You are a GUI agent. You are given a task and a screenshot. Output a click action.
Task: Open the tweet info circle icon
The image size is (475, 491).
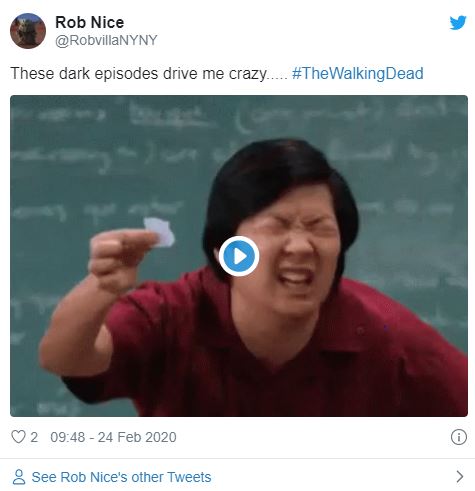(459, 437)
